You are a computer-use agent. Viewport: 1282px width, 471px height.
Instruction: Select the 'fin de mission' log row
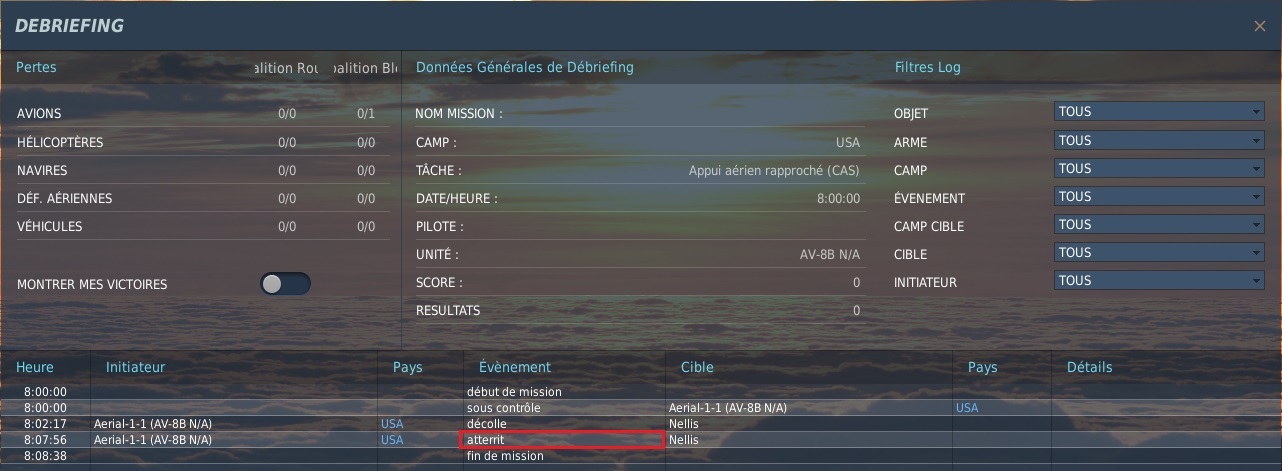(x=505, y=456)
